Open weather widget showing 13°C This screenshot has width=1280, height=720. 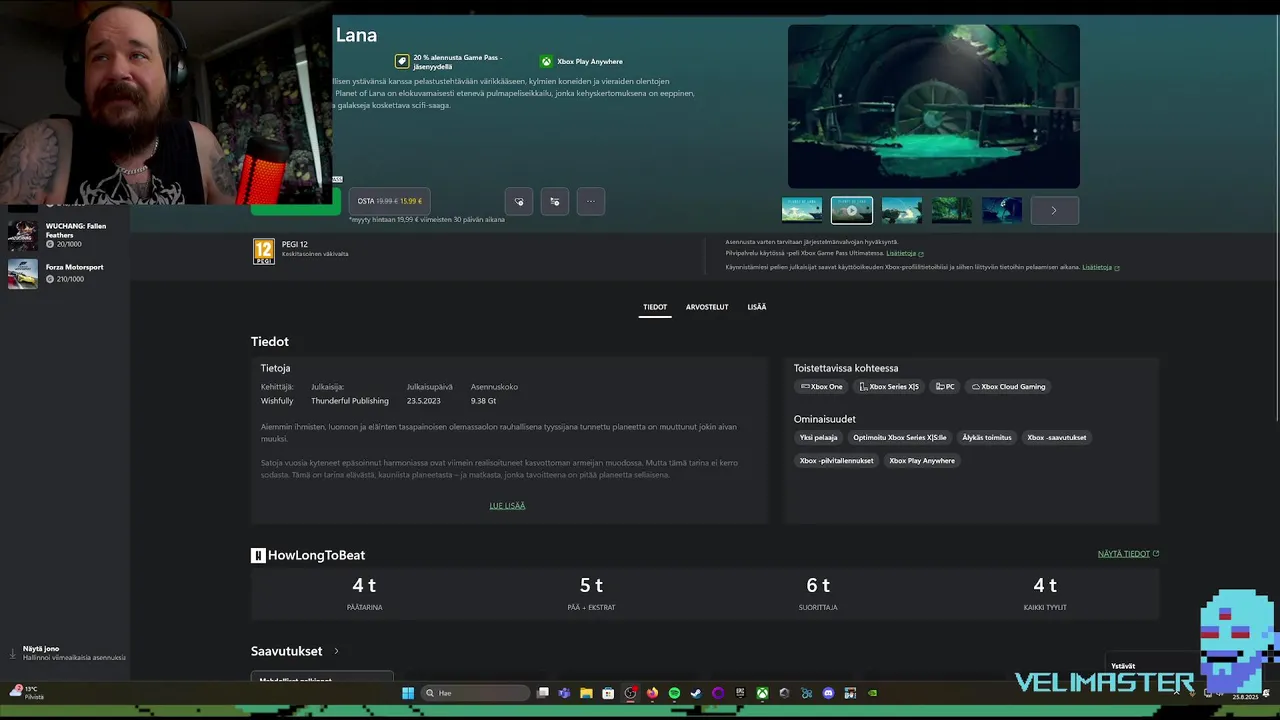coord(25,692)
